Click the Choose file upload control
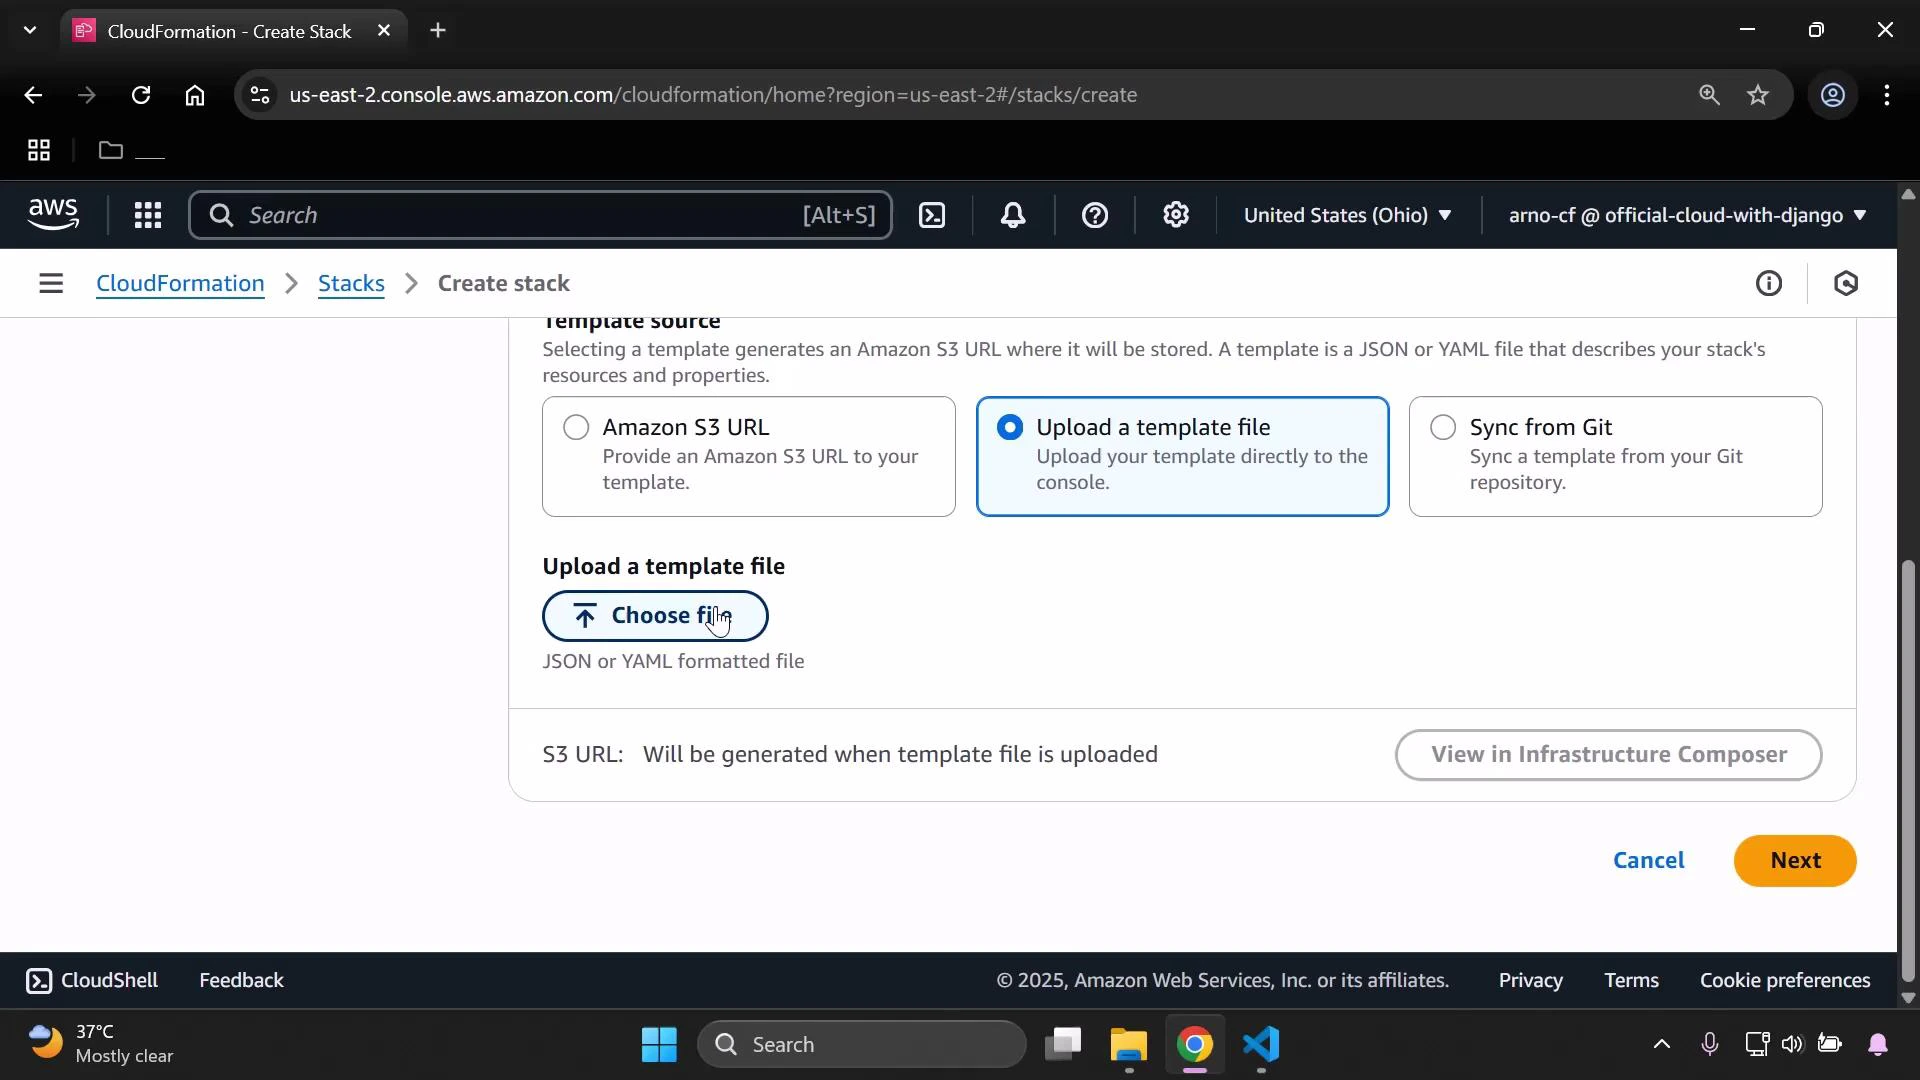The height and width of the screenshot is (1080, 1920). (655, 616)
